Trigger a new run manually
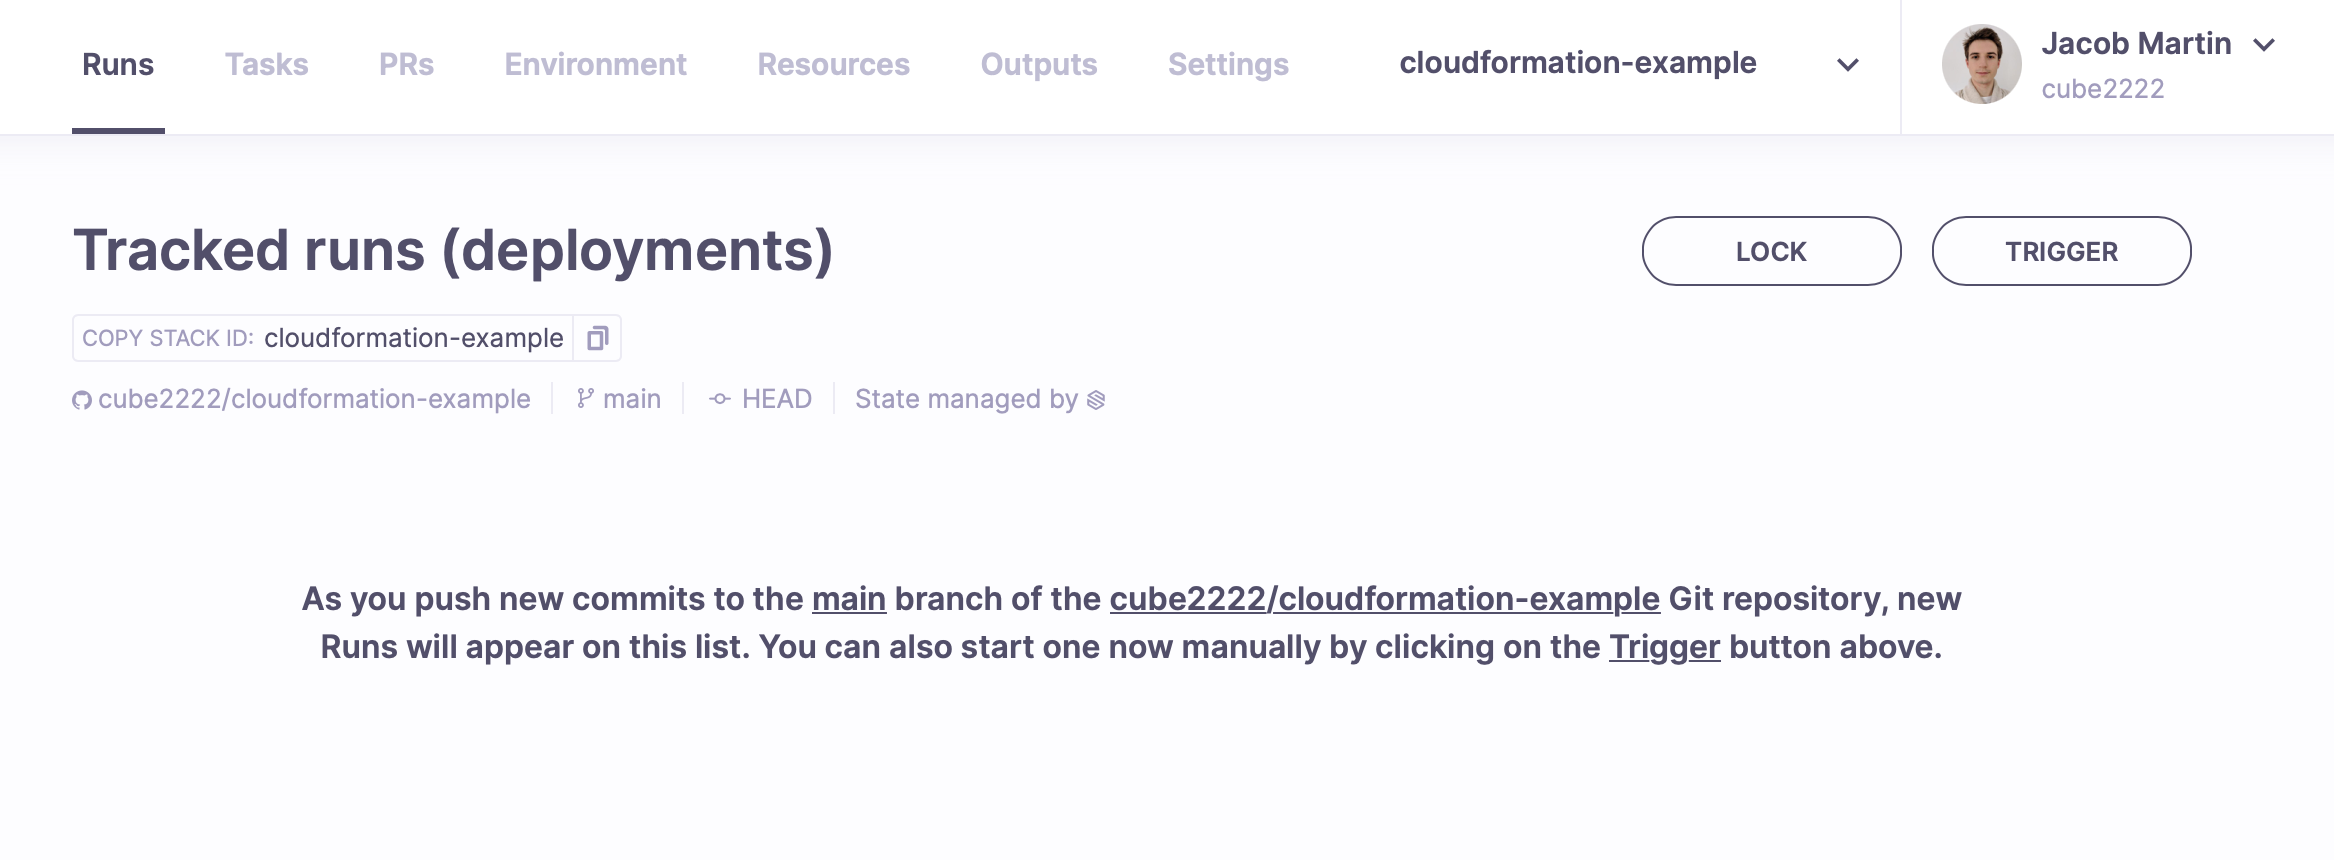The height and width of the screenshot is (860, 2334). 2062,251
